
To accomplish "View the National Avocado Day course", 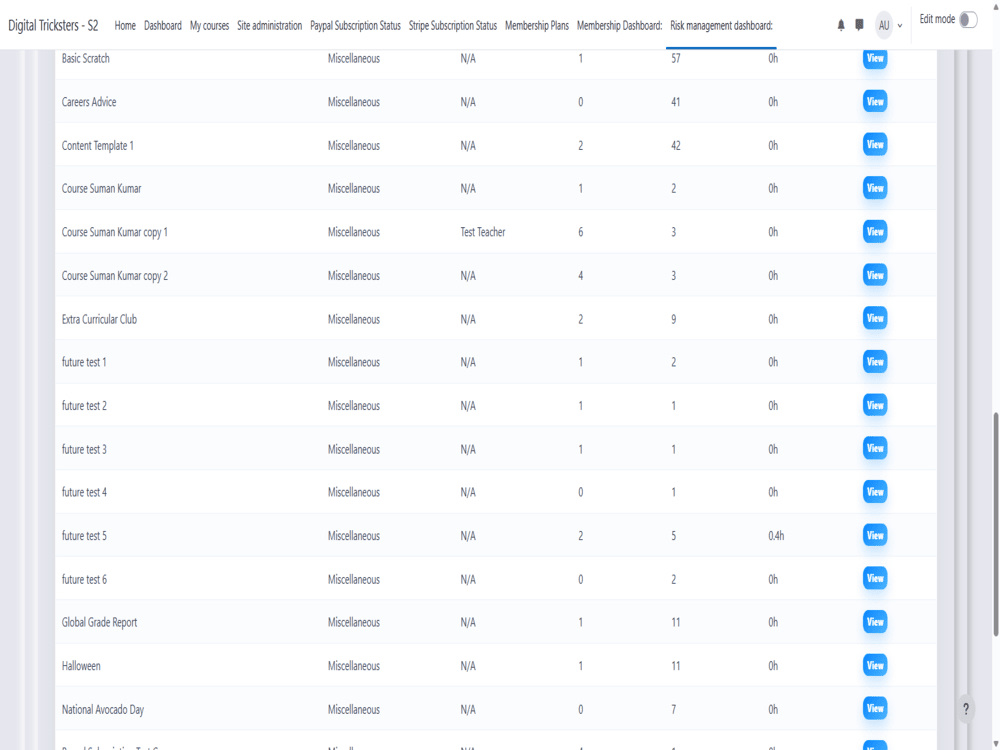I will click(875, 709).
